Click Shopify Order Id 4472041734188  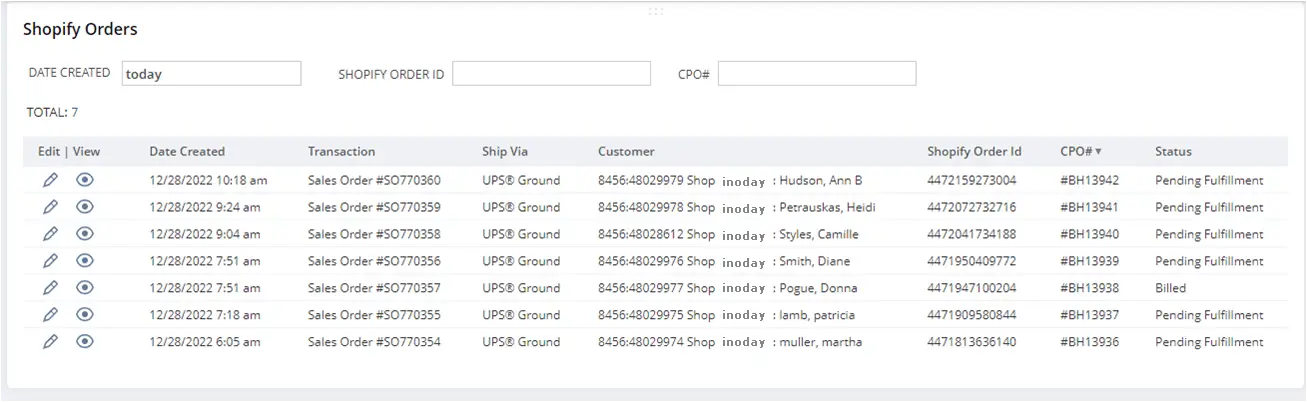[972, 235]
